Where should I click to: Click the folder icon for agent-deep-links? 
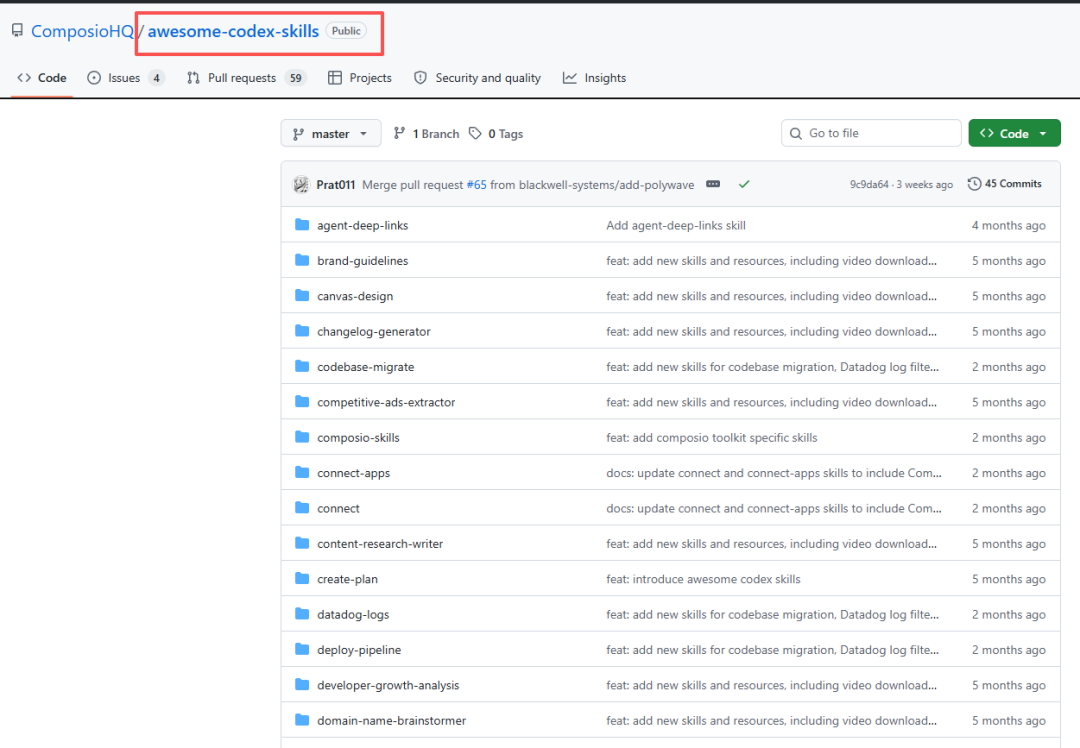pyautogui.click(x=302, y=225)
